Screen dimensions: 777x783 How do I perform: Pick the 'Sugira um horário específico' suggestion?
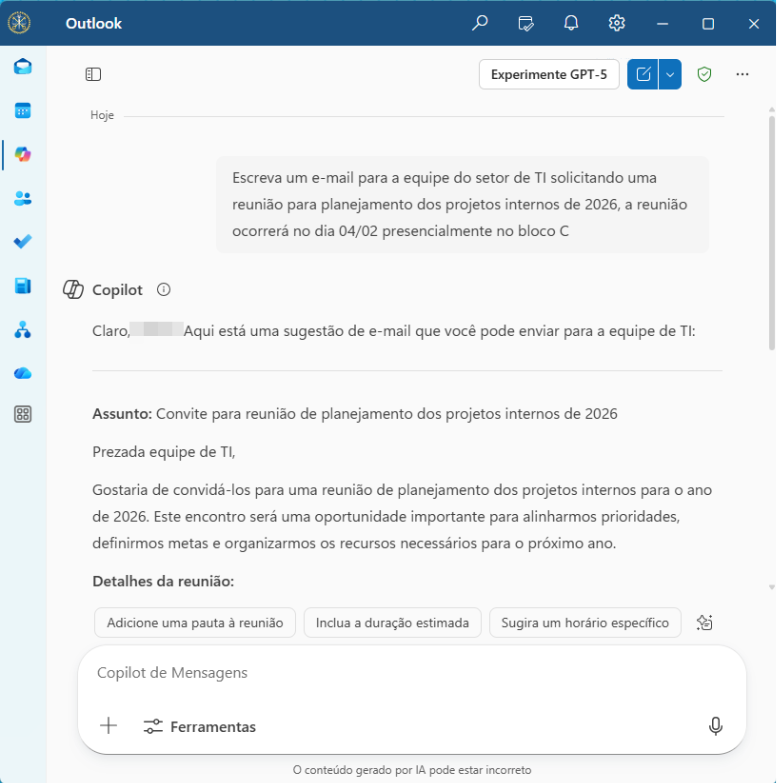585,622
